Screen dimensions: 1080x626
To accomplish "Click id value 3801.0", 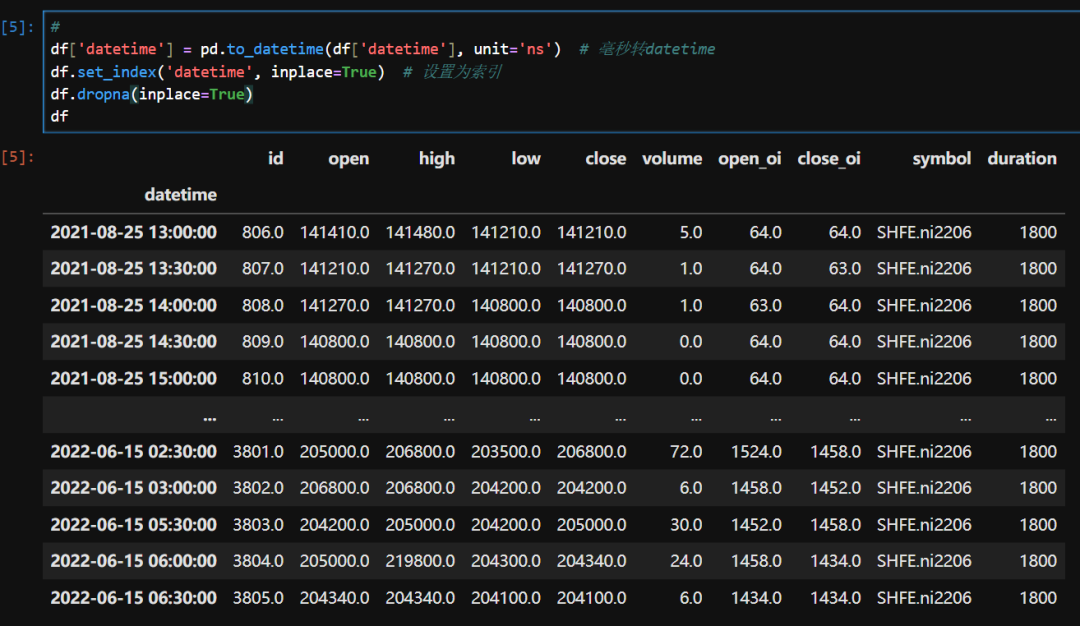I will [x=258, y=452].
